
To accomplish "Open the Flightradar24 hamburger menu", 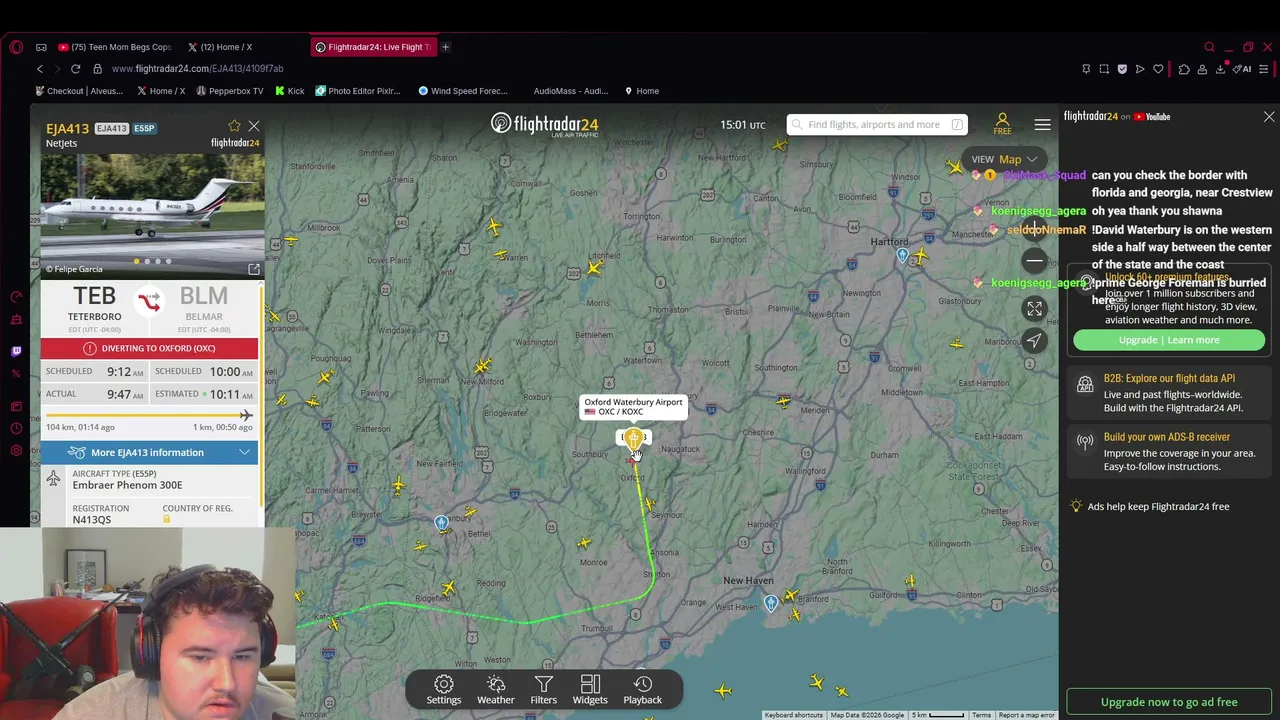I will (x=1042, y=125).
